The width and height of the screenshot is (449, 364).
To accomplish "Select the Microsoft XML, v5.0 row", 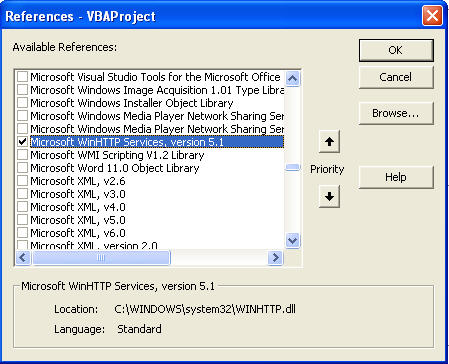I will coord(78,220).
